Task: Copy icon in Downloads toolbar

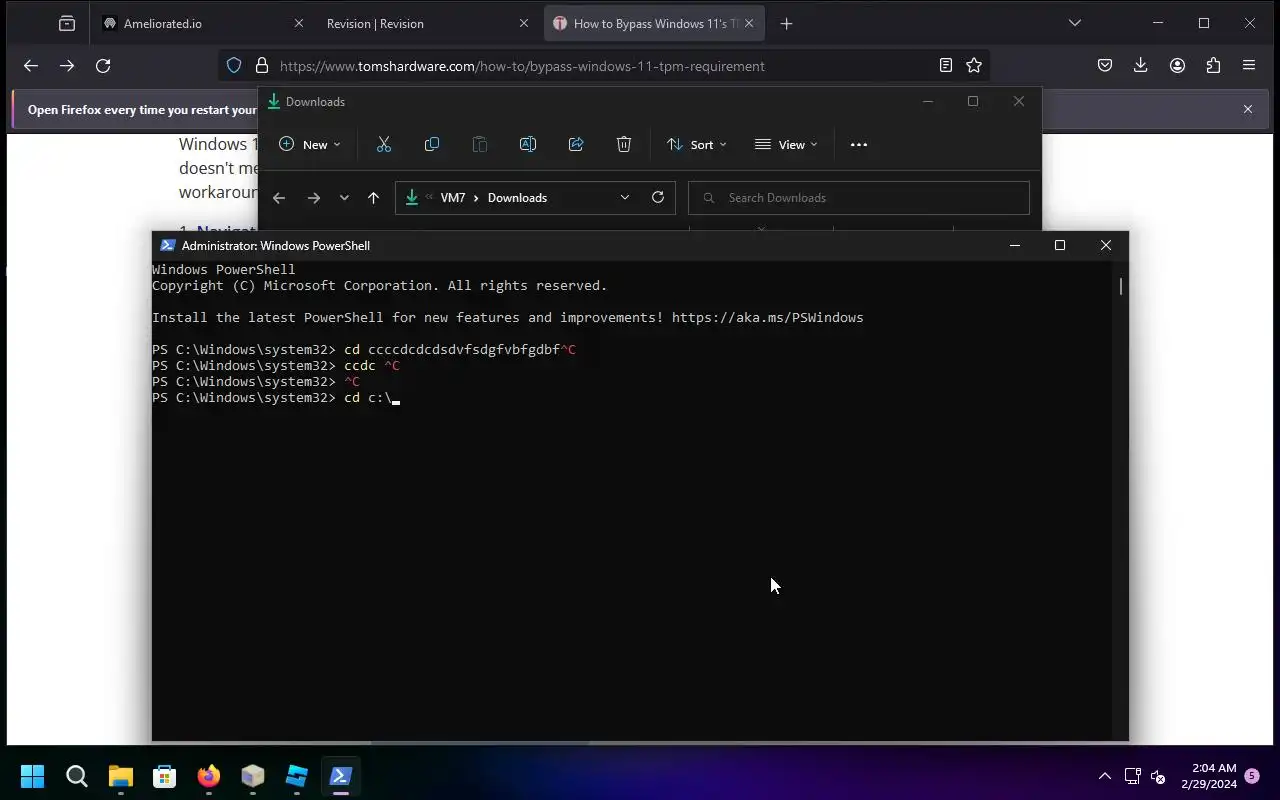Action: pyautogui.click(x=432, y=144)
